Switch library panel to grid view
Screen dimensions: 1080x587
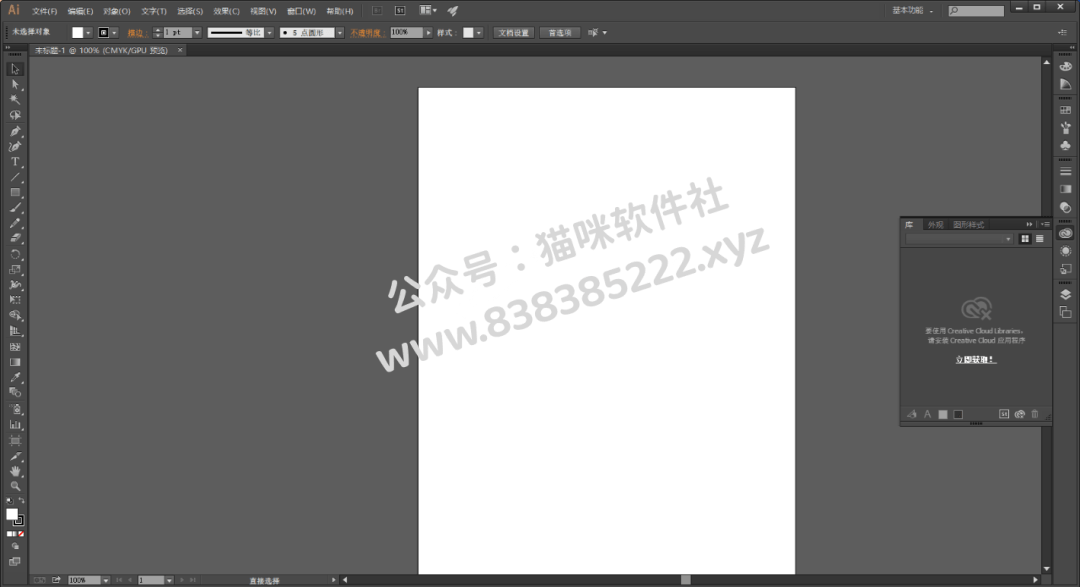[x=1025, y=238]
